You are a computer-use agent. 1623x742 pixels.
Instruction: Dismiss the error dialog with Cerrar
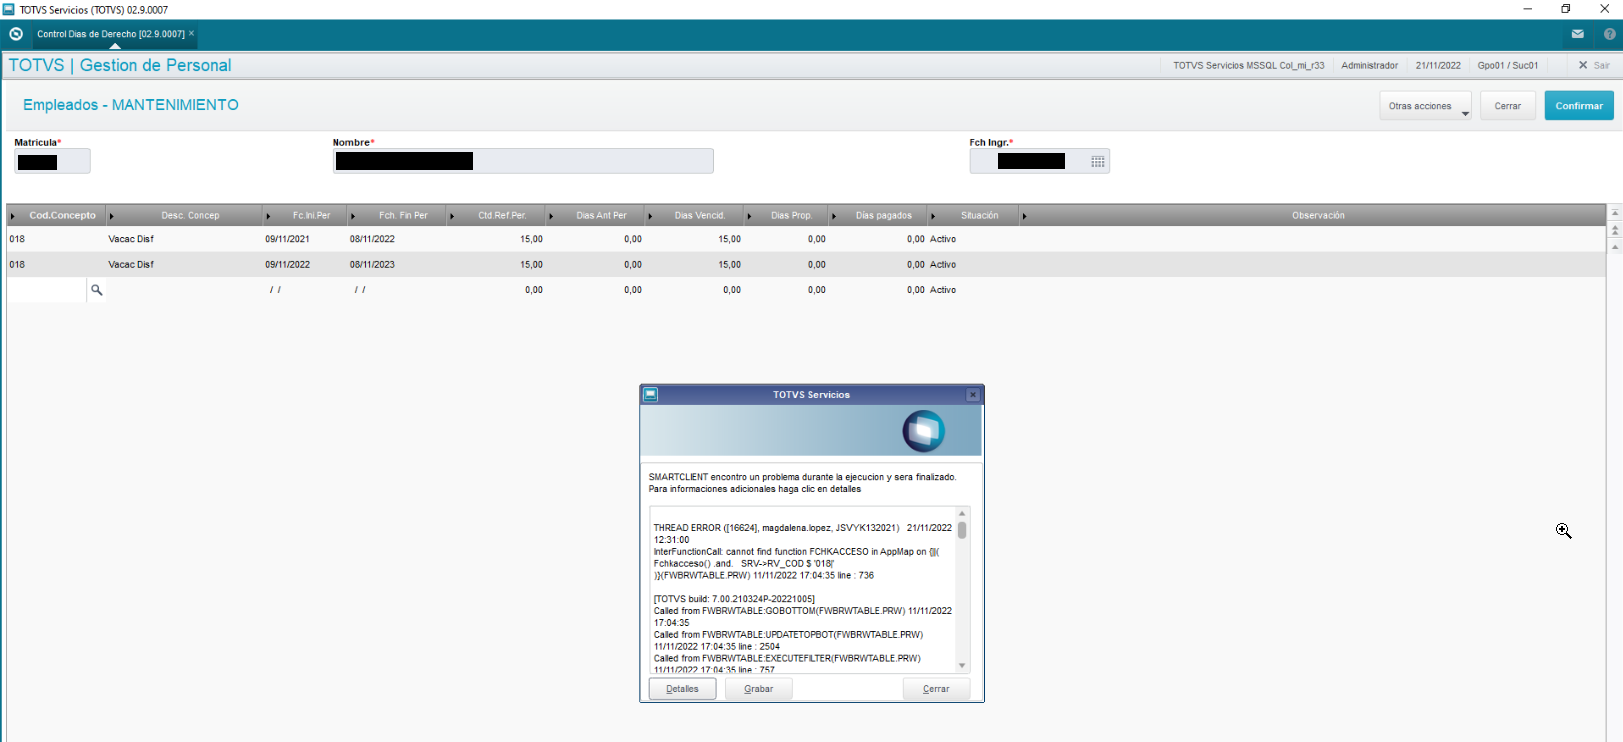click(x=936, y=689)
